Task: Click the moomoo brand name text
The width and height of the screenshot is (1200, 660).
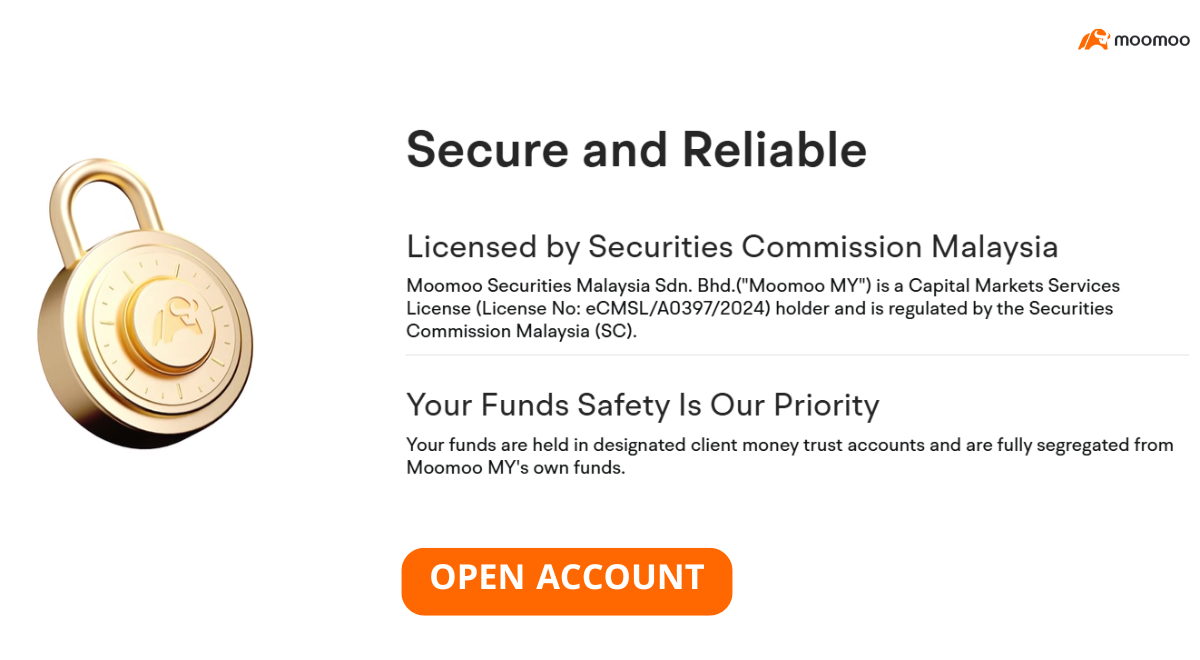Action: (x=1152, y=41)
